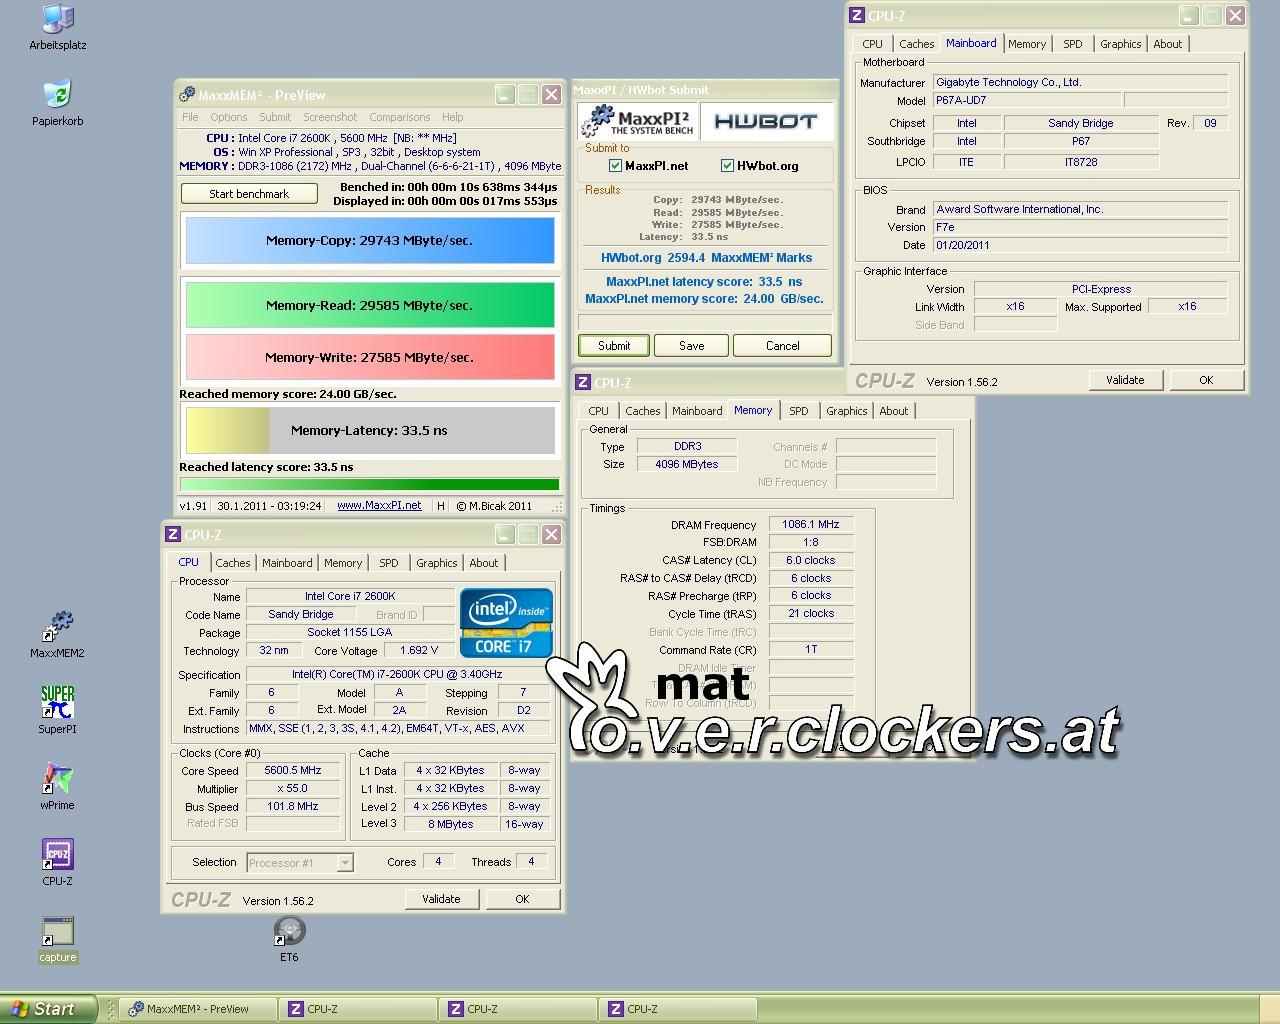Click the Model P67A-UD7 field

point(1027,100)
